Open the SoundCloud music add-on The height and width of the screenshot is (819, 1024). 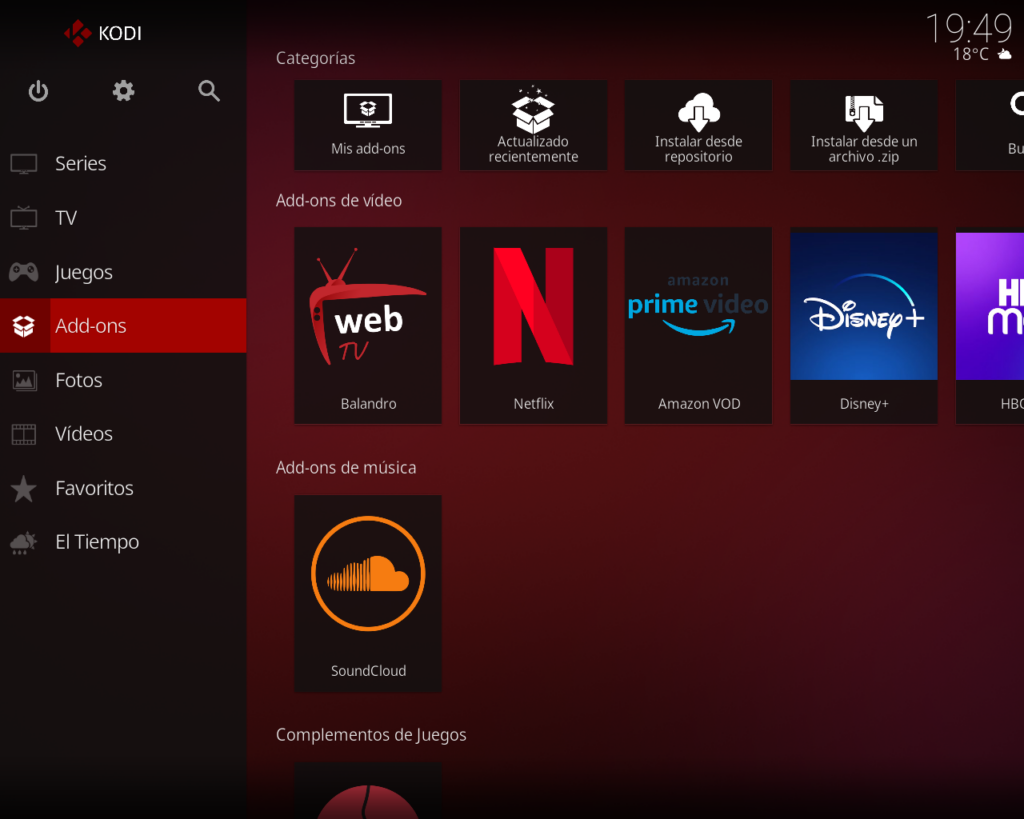pyautogui.click(x=368, y=592)
